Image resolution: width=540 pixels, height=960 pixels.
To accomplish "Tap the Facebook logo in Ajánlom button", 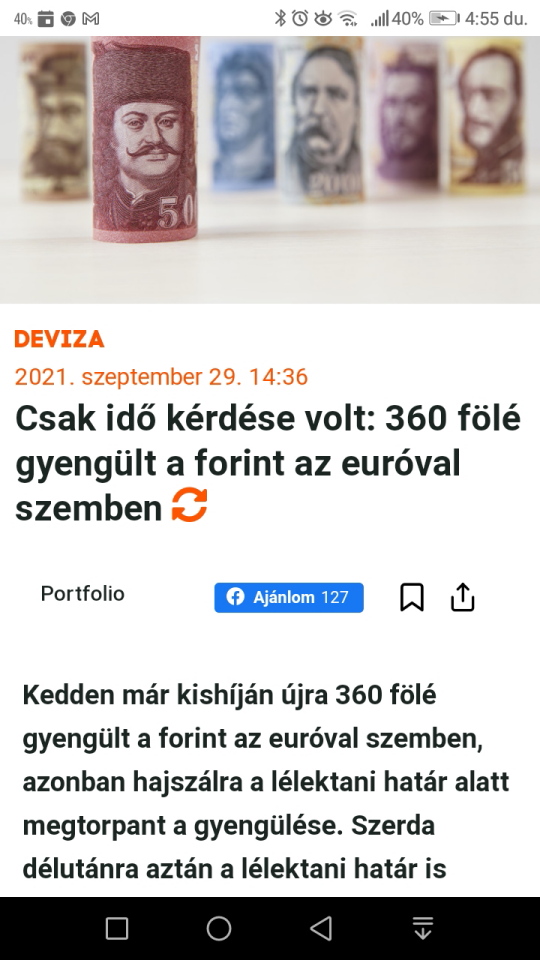I will tap(235, 597).
